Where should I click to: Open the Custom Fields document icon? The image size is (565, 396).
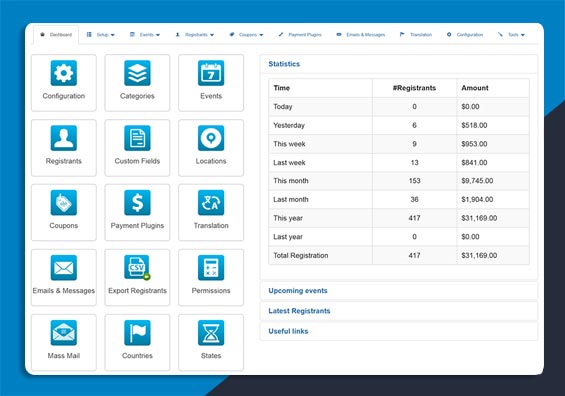point(137,138)
